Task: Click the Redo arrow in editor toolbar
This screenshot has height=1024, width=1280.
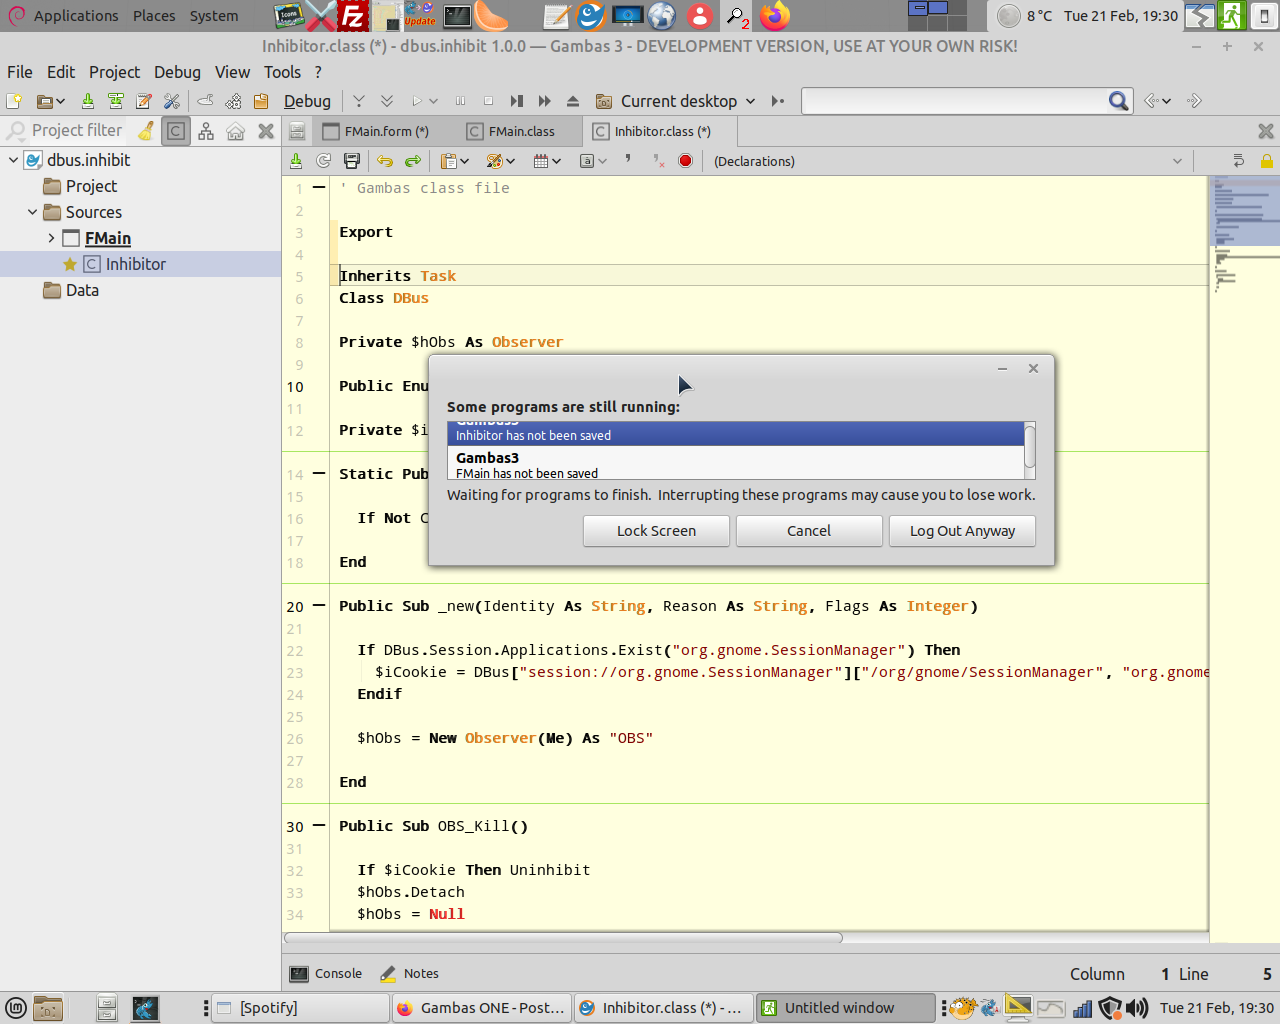Action: click(x=413, y=161)
